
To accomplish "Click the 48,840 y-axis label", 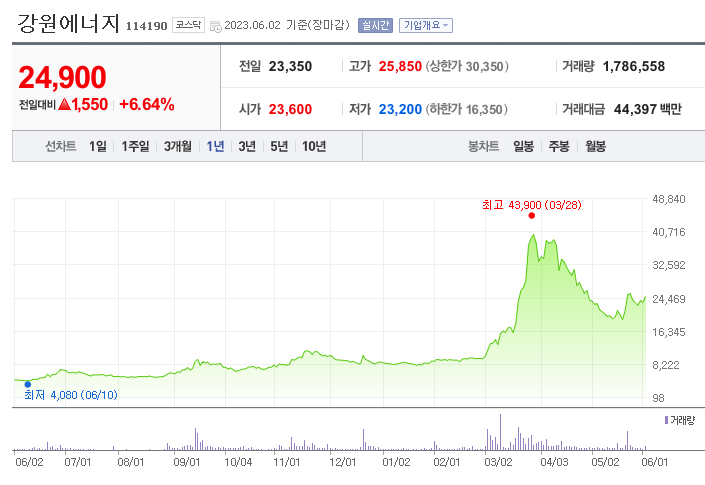I will pos(669,199).
